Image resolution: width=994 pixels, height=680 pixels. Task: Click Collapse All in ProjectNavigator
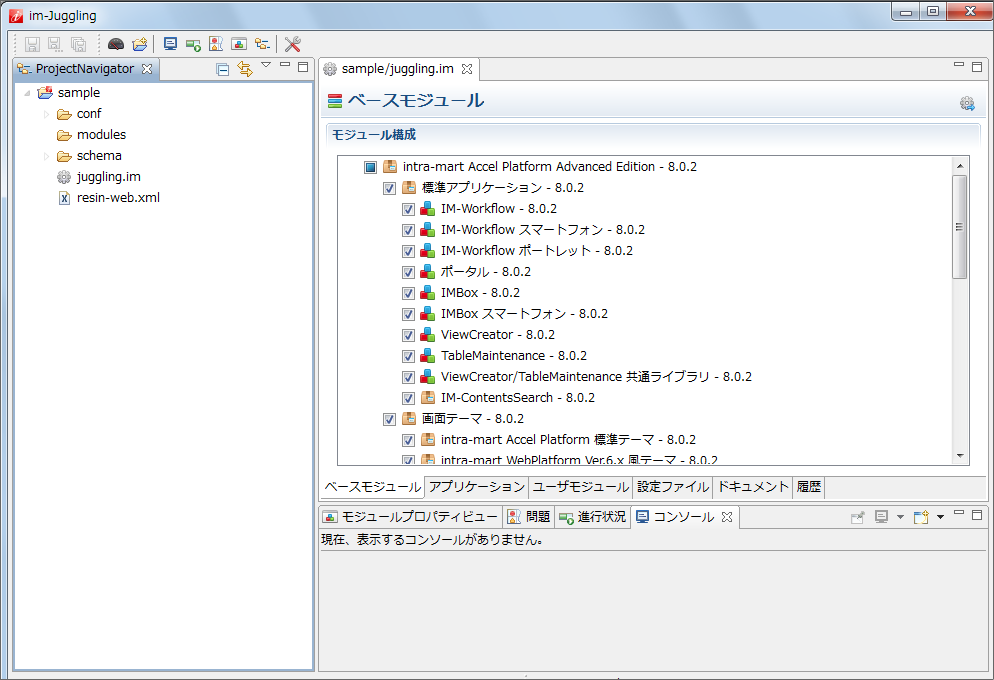point(222,69)
